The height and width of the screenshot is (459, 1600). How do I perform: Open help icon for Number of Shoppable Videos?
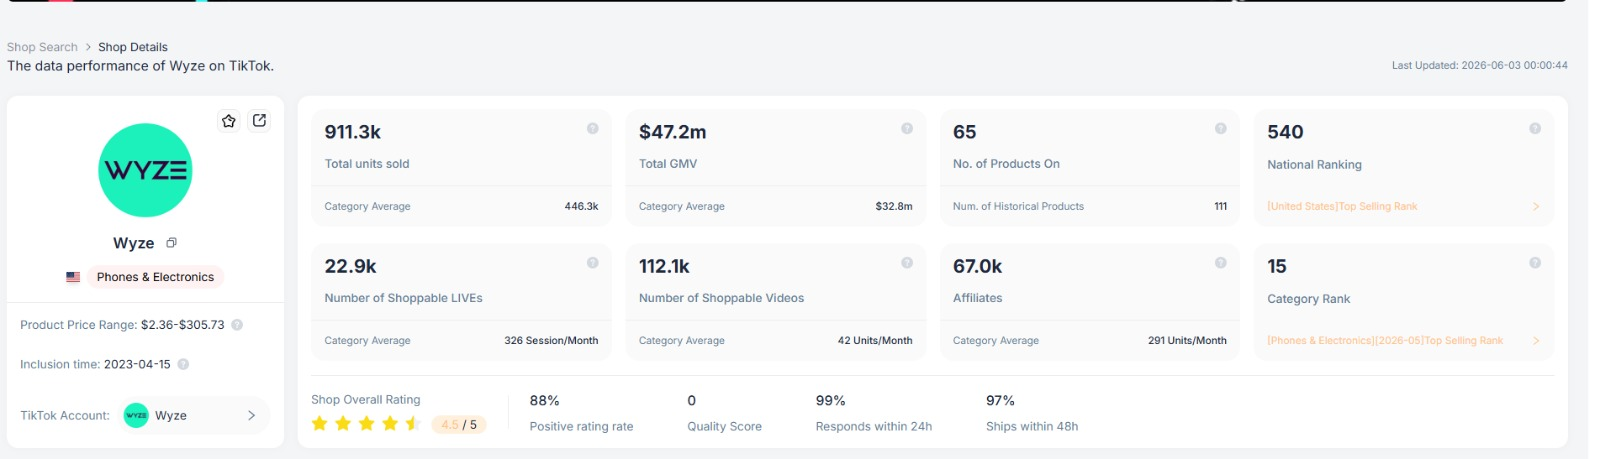tap(907, 263)
